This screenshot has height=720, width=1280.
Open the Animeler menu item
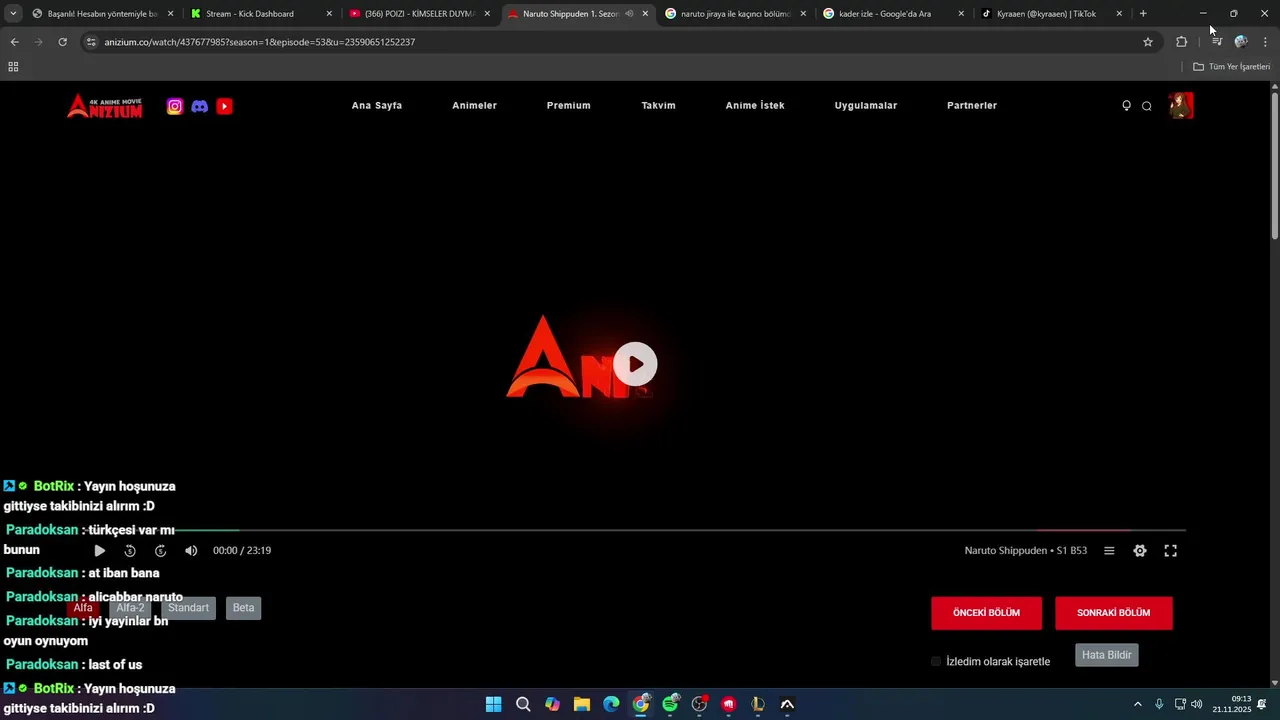pos(474,106)
